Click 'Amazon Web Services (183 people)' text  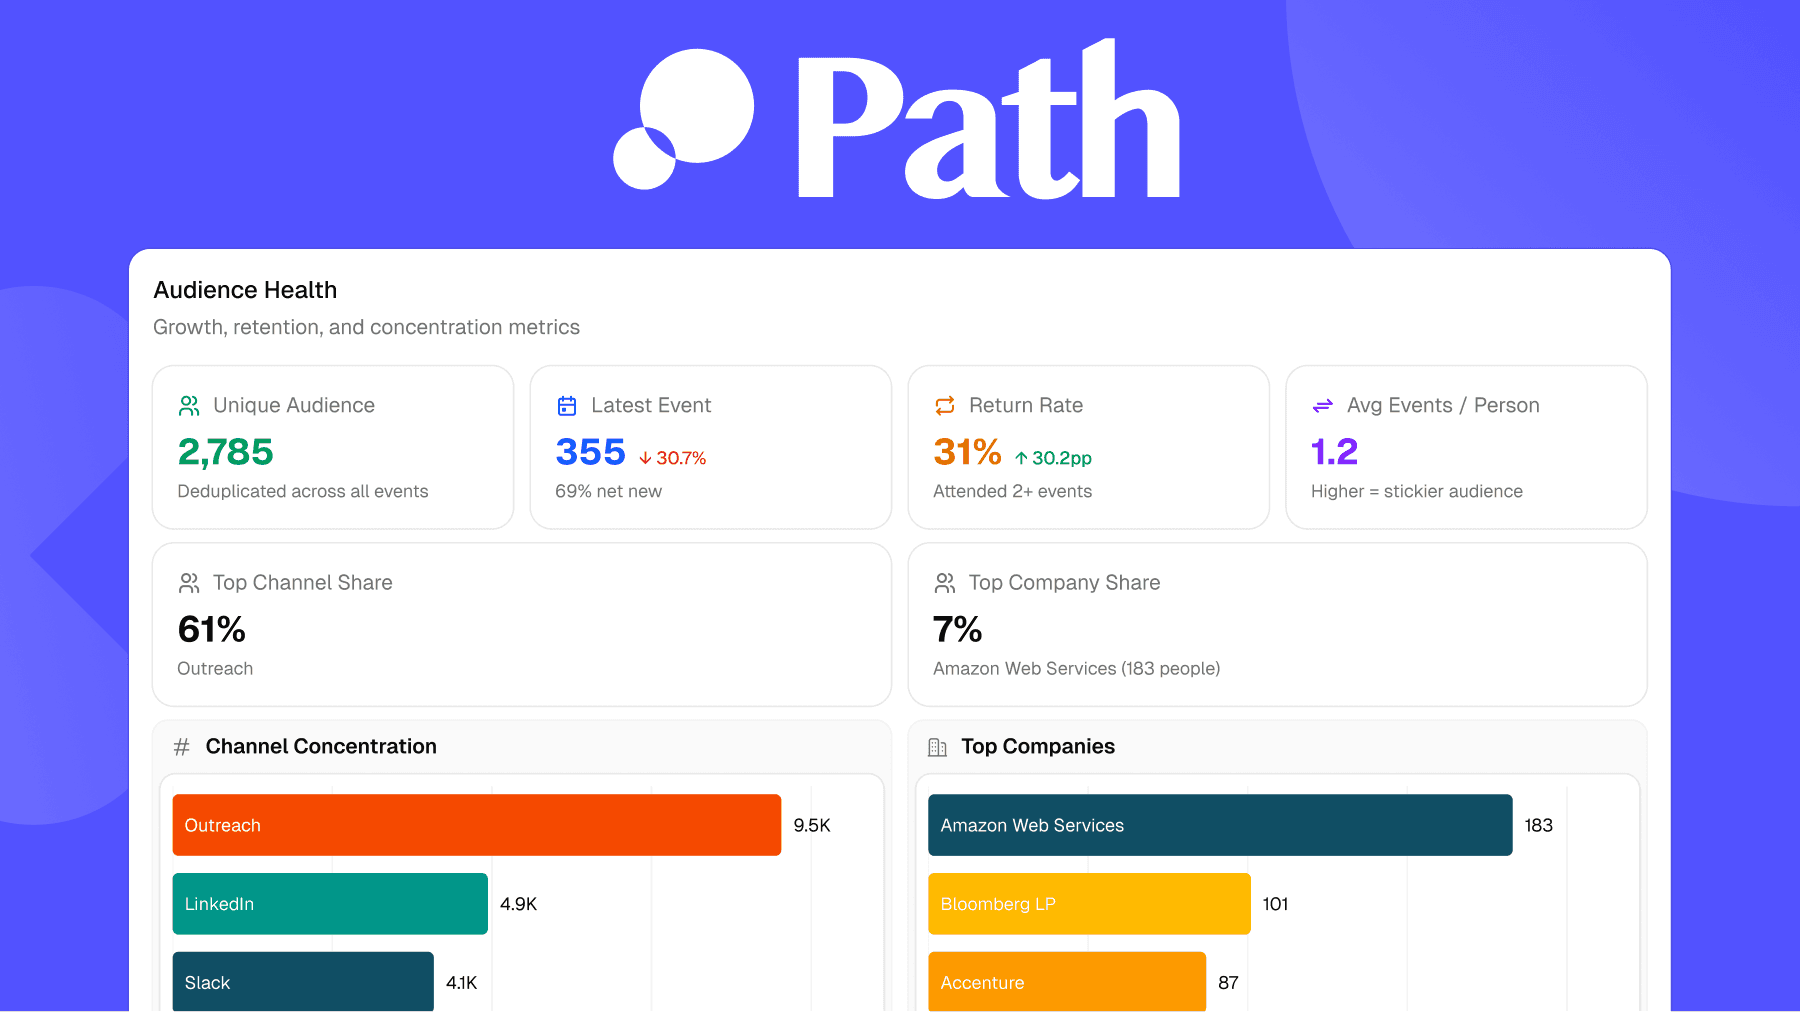(1077, 668)
